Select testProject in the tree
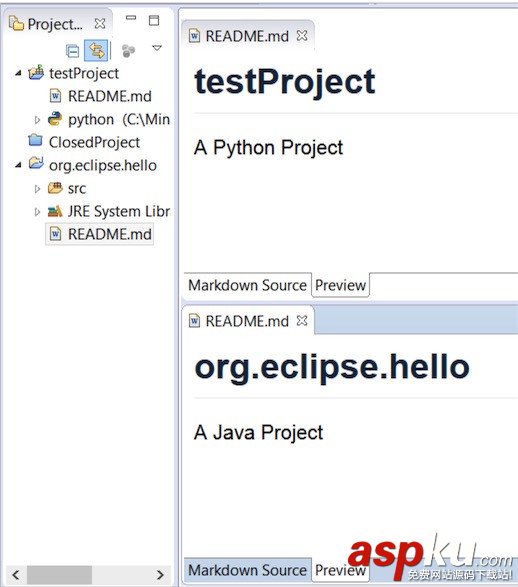 (84, 73)
